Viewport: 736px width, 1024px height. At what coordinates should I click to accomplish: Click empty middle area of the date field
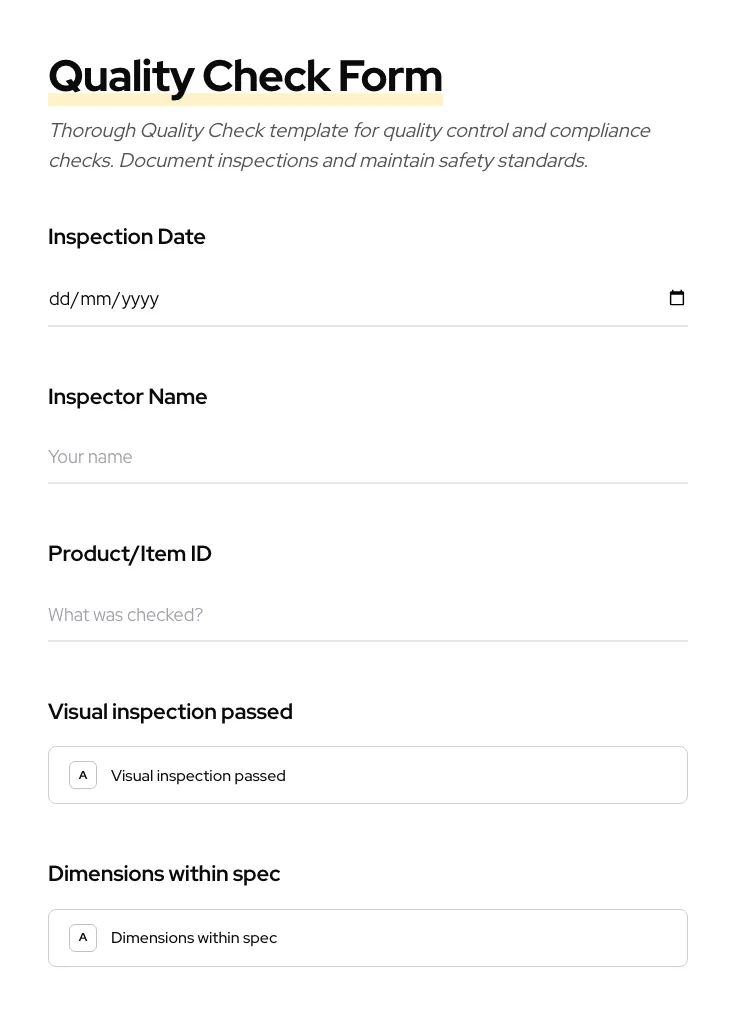click(400, 299)
